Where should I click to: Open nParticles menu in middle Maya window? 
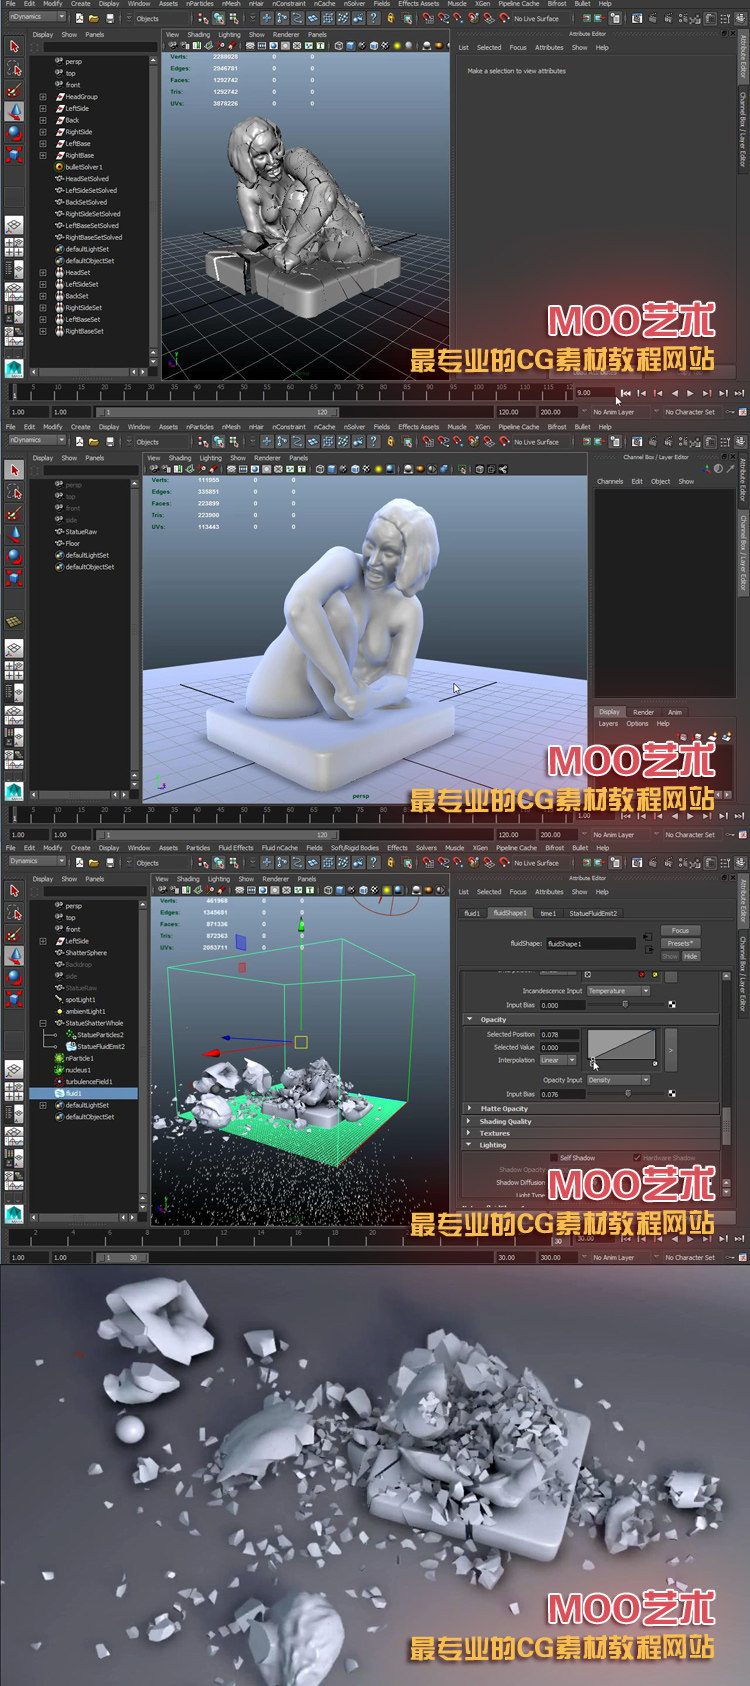(200, 427)
